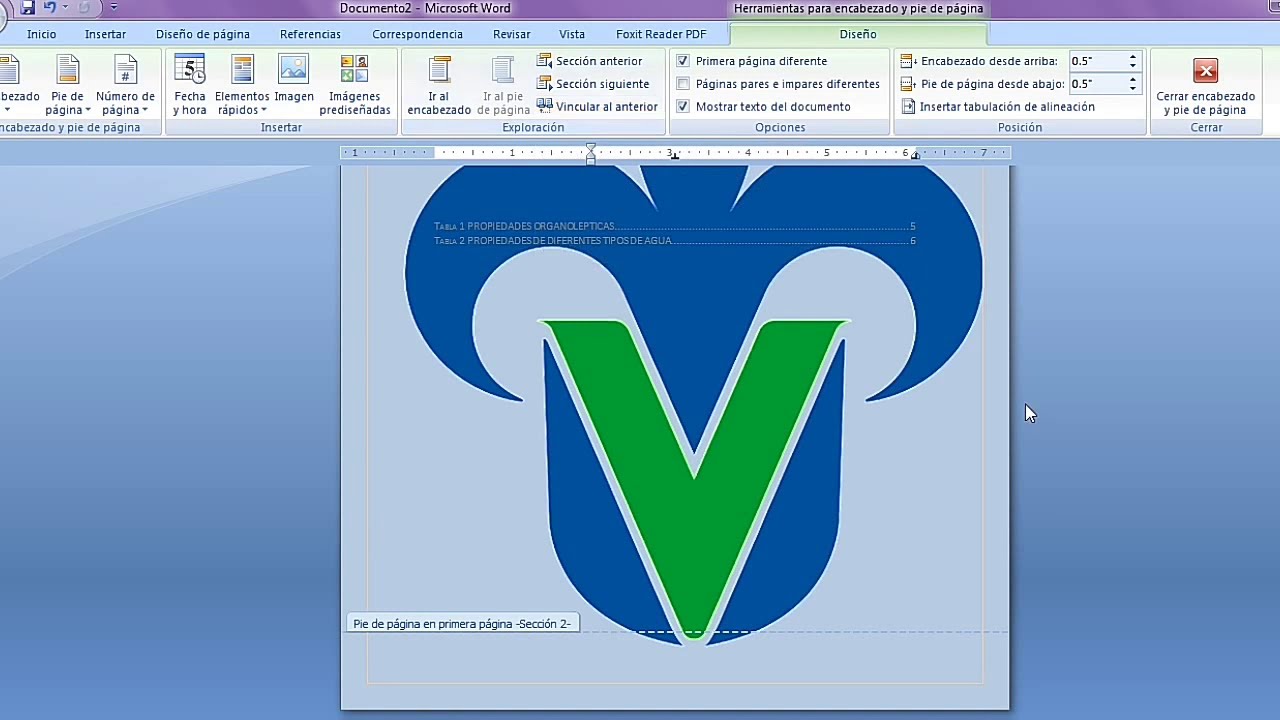Close header and footer editing
Image resolution: width=1280 pixels, height=720 pixels.
pyautogui.click(x=1205, y=86)
